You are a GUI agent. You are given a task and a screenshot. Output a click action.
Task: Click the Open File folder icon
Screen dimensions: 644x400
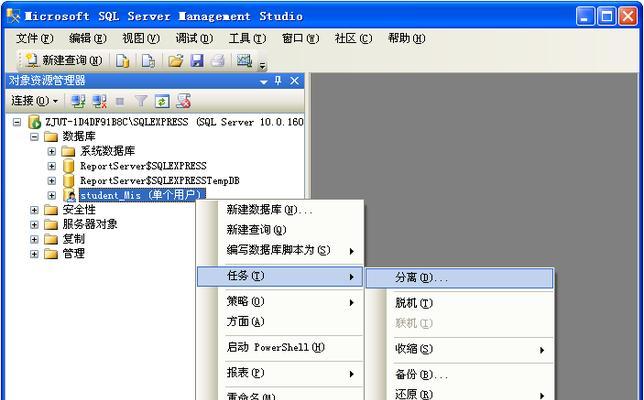pos(175,60)
